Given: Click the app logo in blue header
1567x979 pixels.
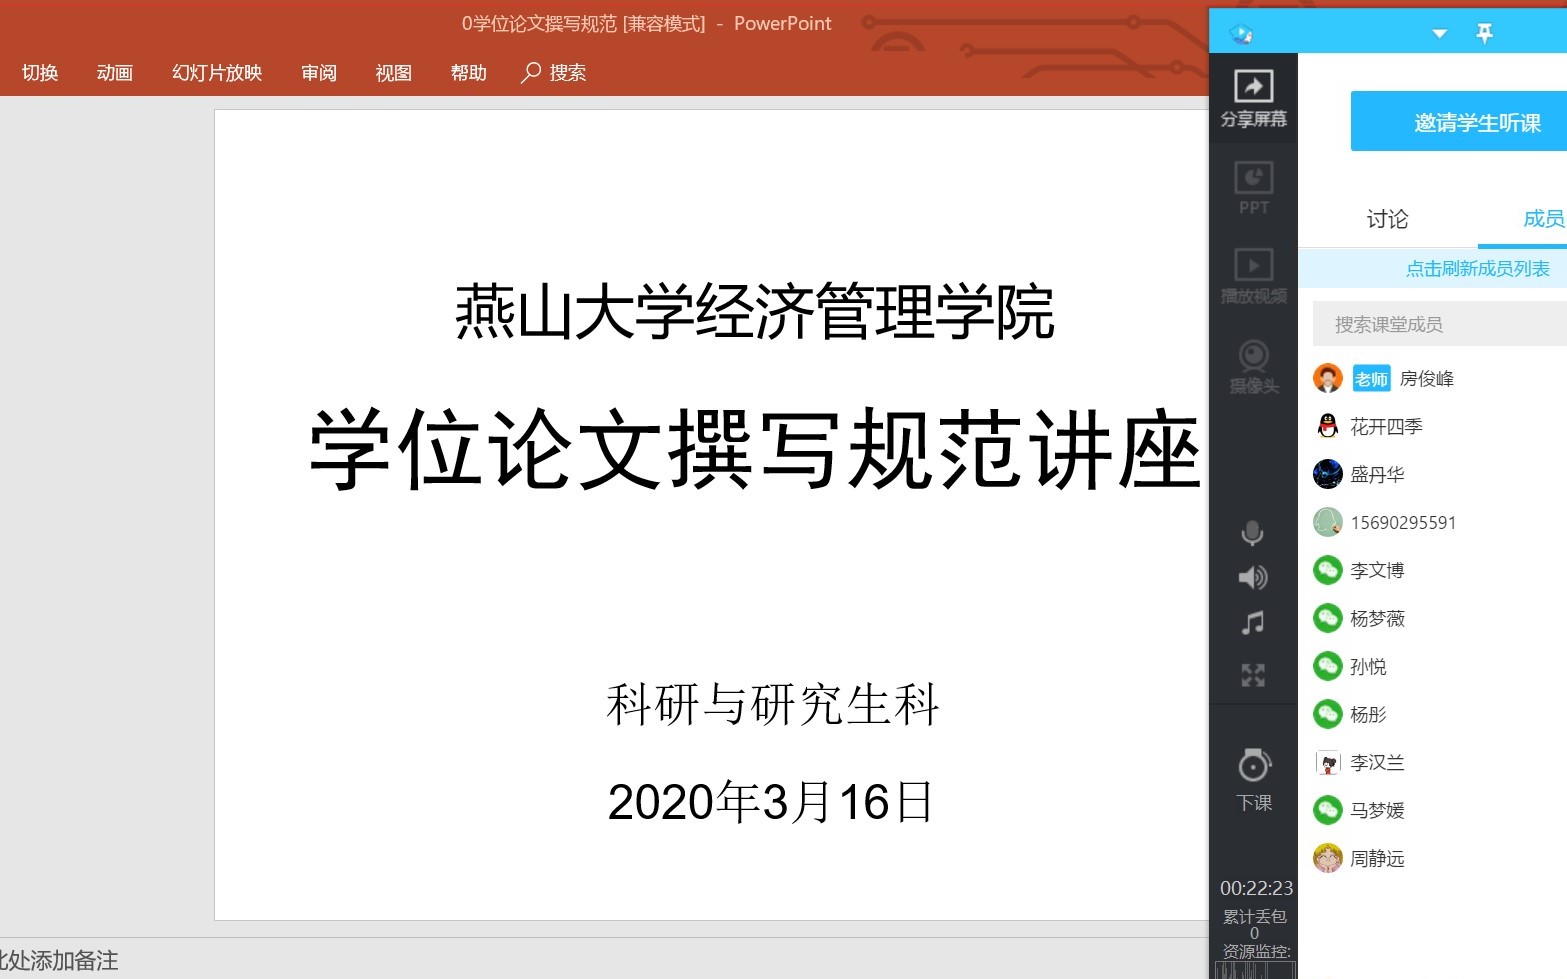Looking at the screenshot, I should coord(1241,34).
